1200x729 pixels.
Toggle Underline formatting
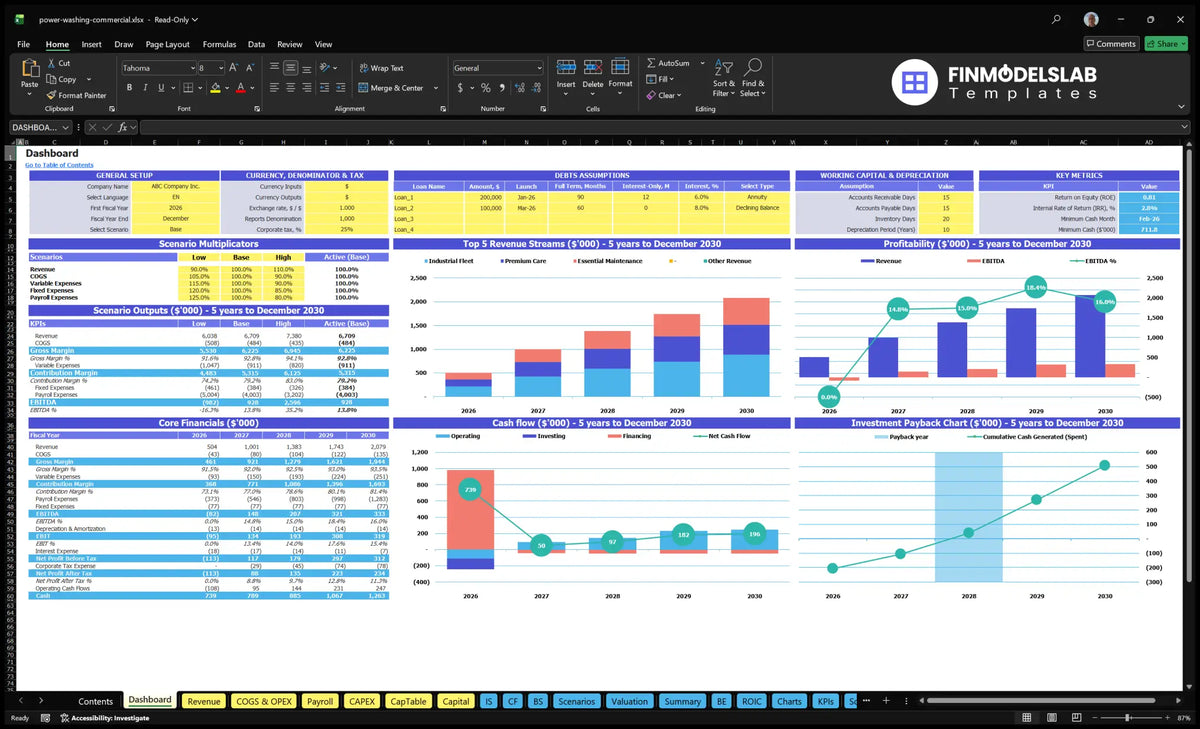coord(159,88)
